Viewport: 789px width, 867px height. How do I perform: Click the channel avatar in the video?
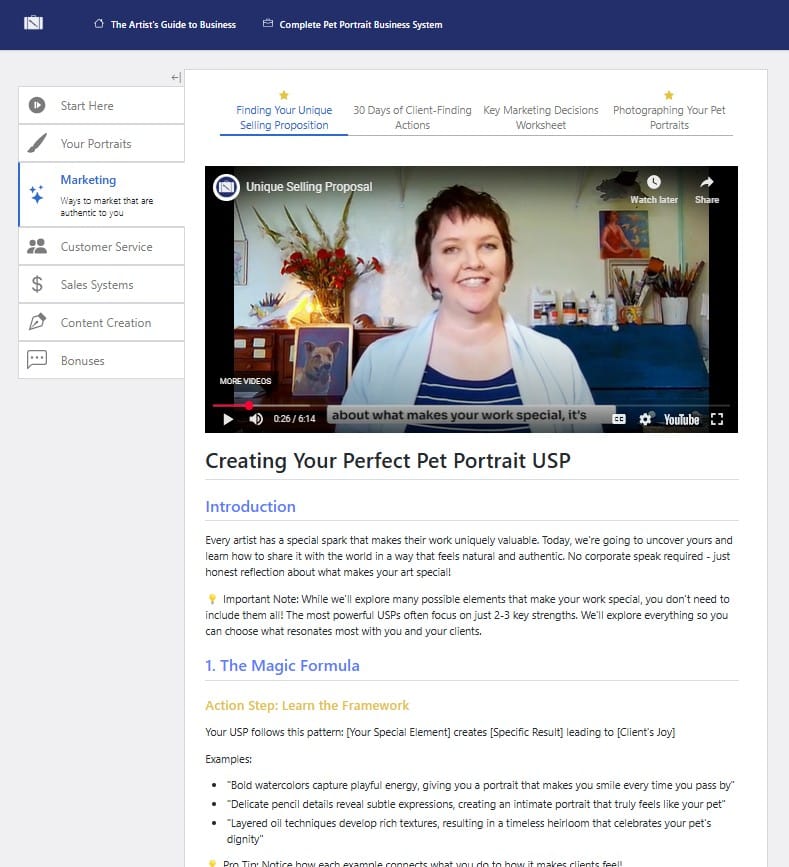tap(226, 187)
